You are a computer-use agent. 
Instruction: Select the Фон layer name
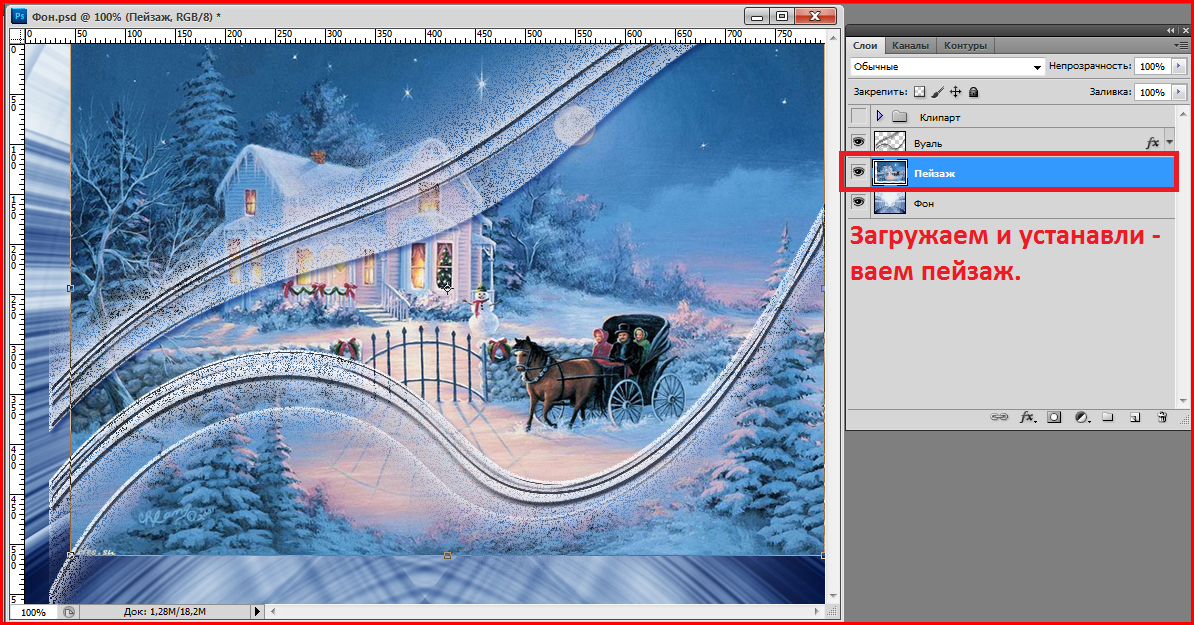click(924, 203)
